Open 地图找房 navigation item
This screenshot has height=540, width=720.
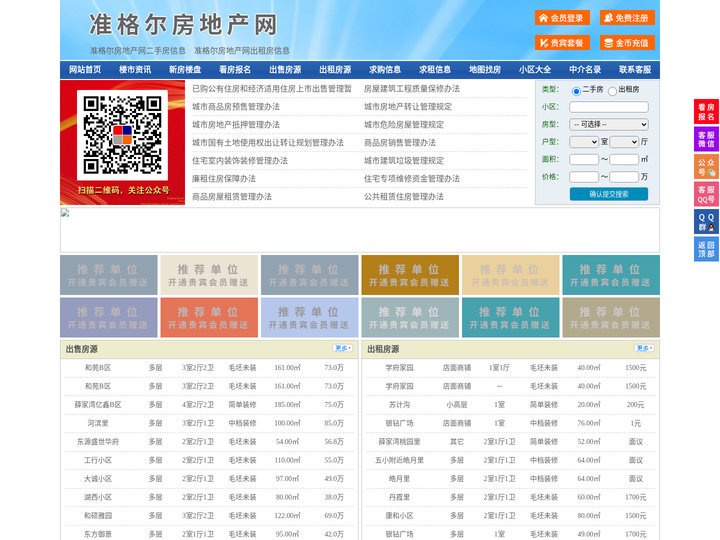pyautogui.click(x=485, y=70)
